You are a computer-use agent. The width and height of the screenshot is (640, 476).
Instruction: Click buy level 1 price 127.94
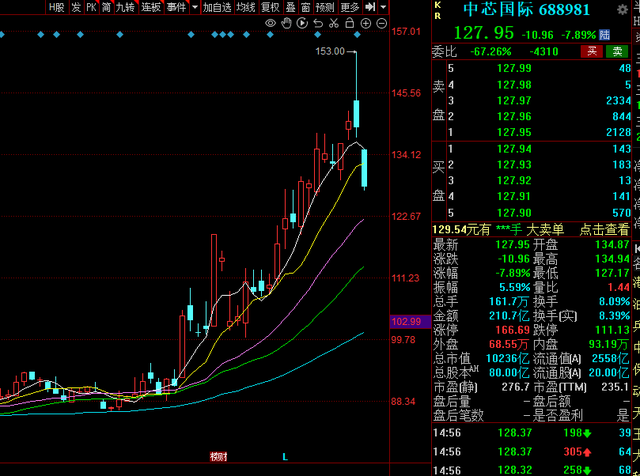point(514,149)
